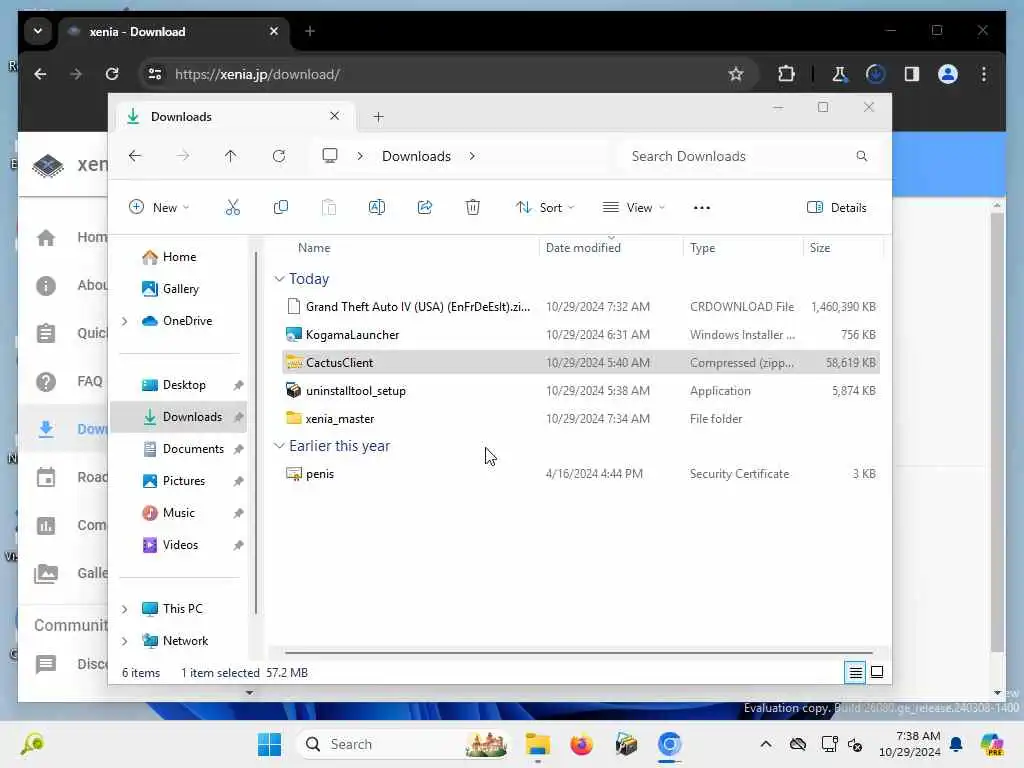Image resolution: width=1024 pixels, height=768 pixels.
Task: Open Chrome Labs flask icon
Action: (839, 74)
